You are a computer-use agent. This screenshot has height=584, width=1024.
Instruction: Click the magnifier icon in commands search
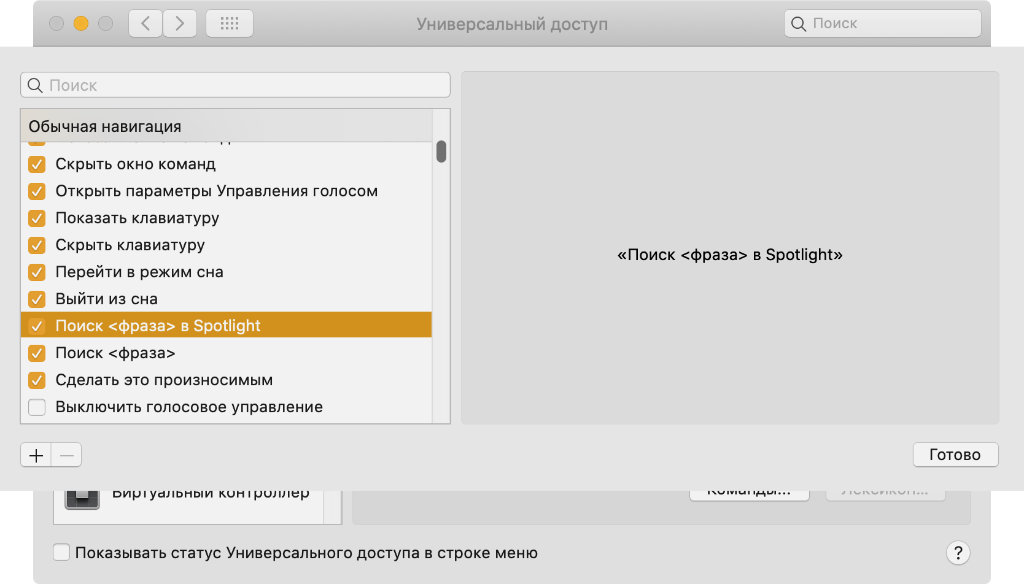click(36, 86)
